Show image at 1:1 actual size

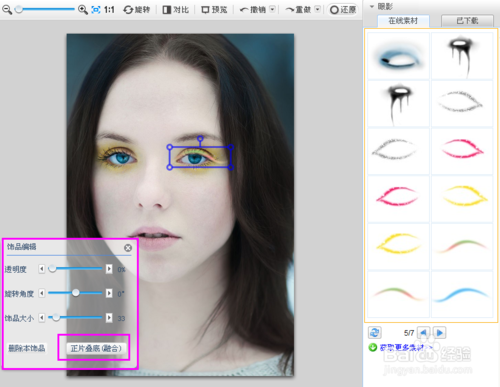(109, 10)
